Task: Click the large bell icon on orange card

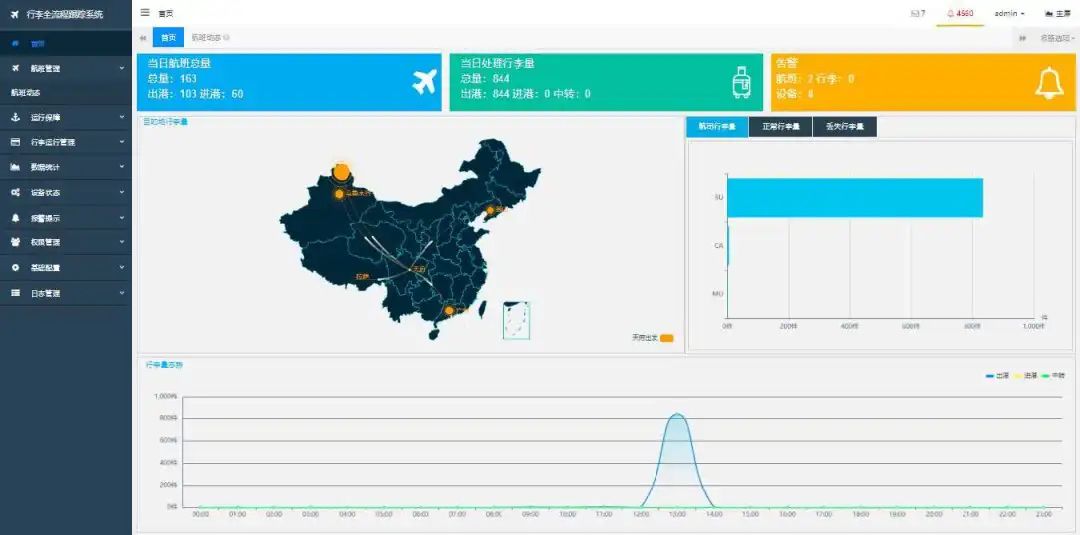Action: [x=1049, y=83]
